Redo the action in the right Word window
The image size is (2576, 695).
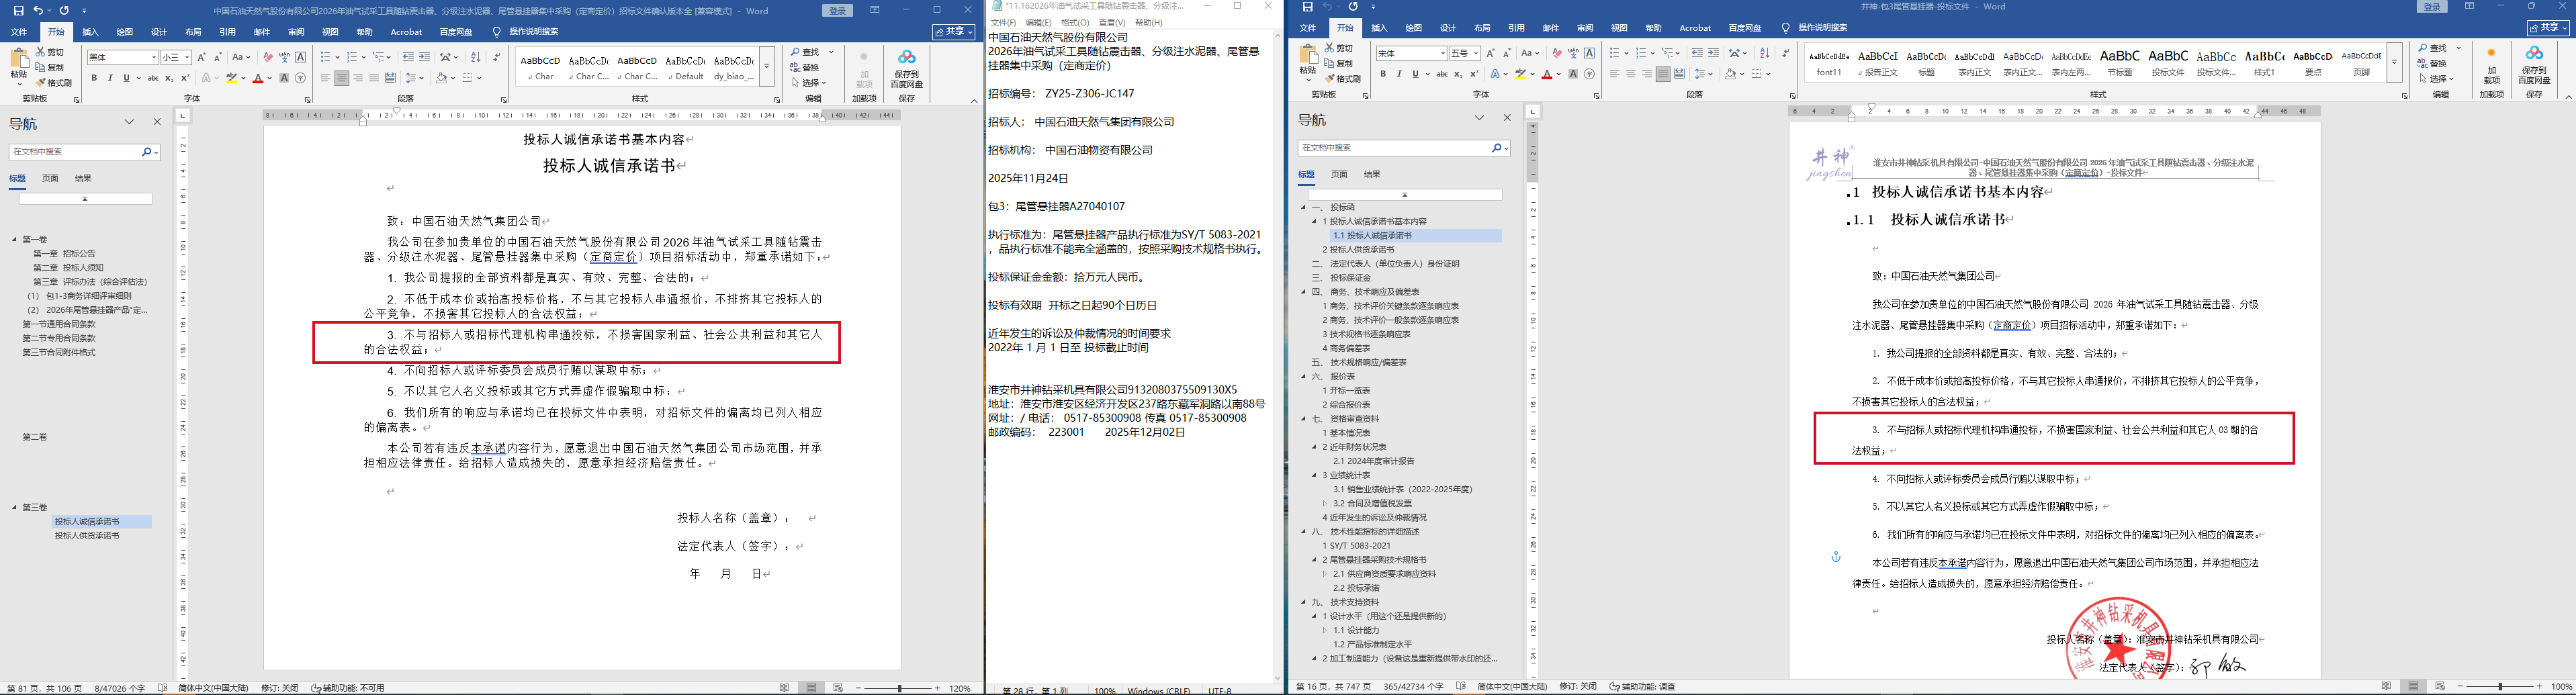(1353, 7)
